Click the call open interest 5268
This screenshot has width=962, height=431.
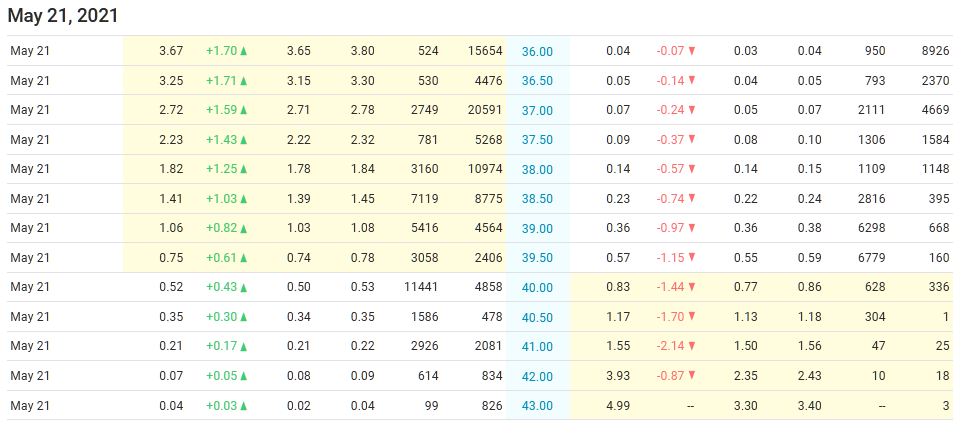point(488,140)
